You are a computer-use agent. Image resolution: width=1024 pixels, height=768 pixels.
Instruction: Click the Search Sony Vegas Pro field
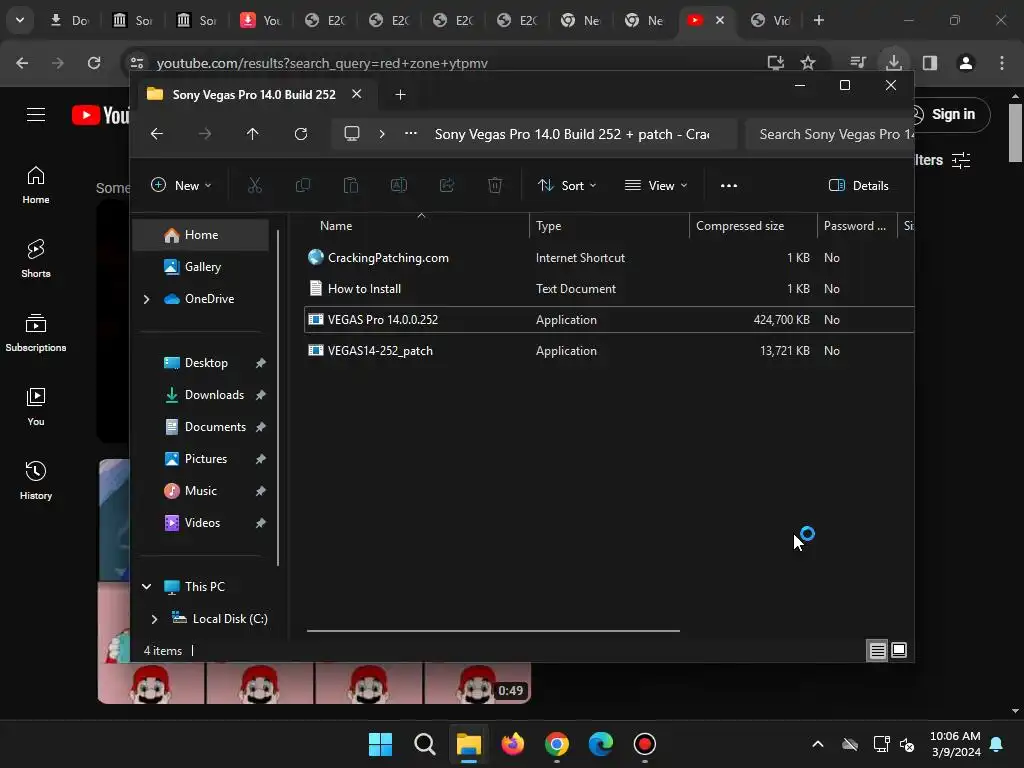point(829,134)
